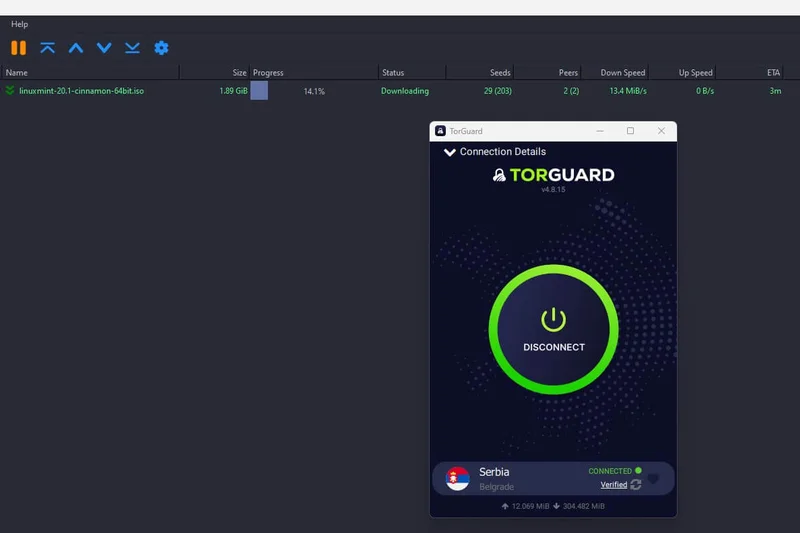Close the TorGuard window
Screen dimensions: 800x533
point(661,131)
